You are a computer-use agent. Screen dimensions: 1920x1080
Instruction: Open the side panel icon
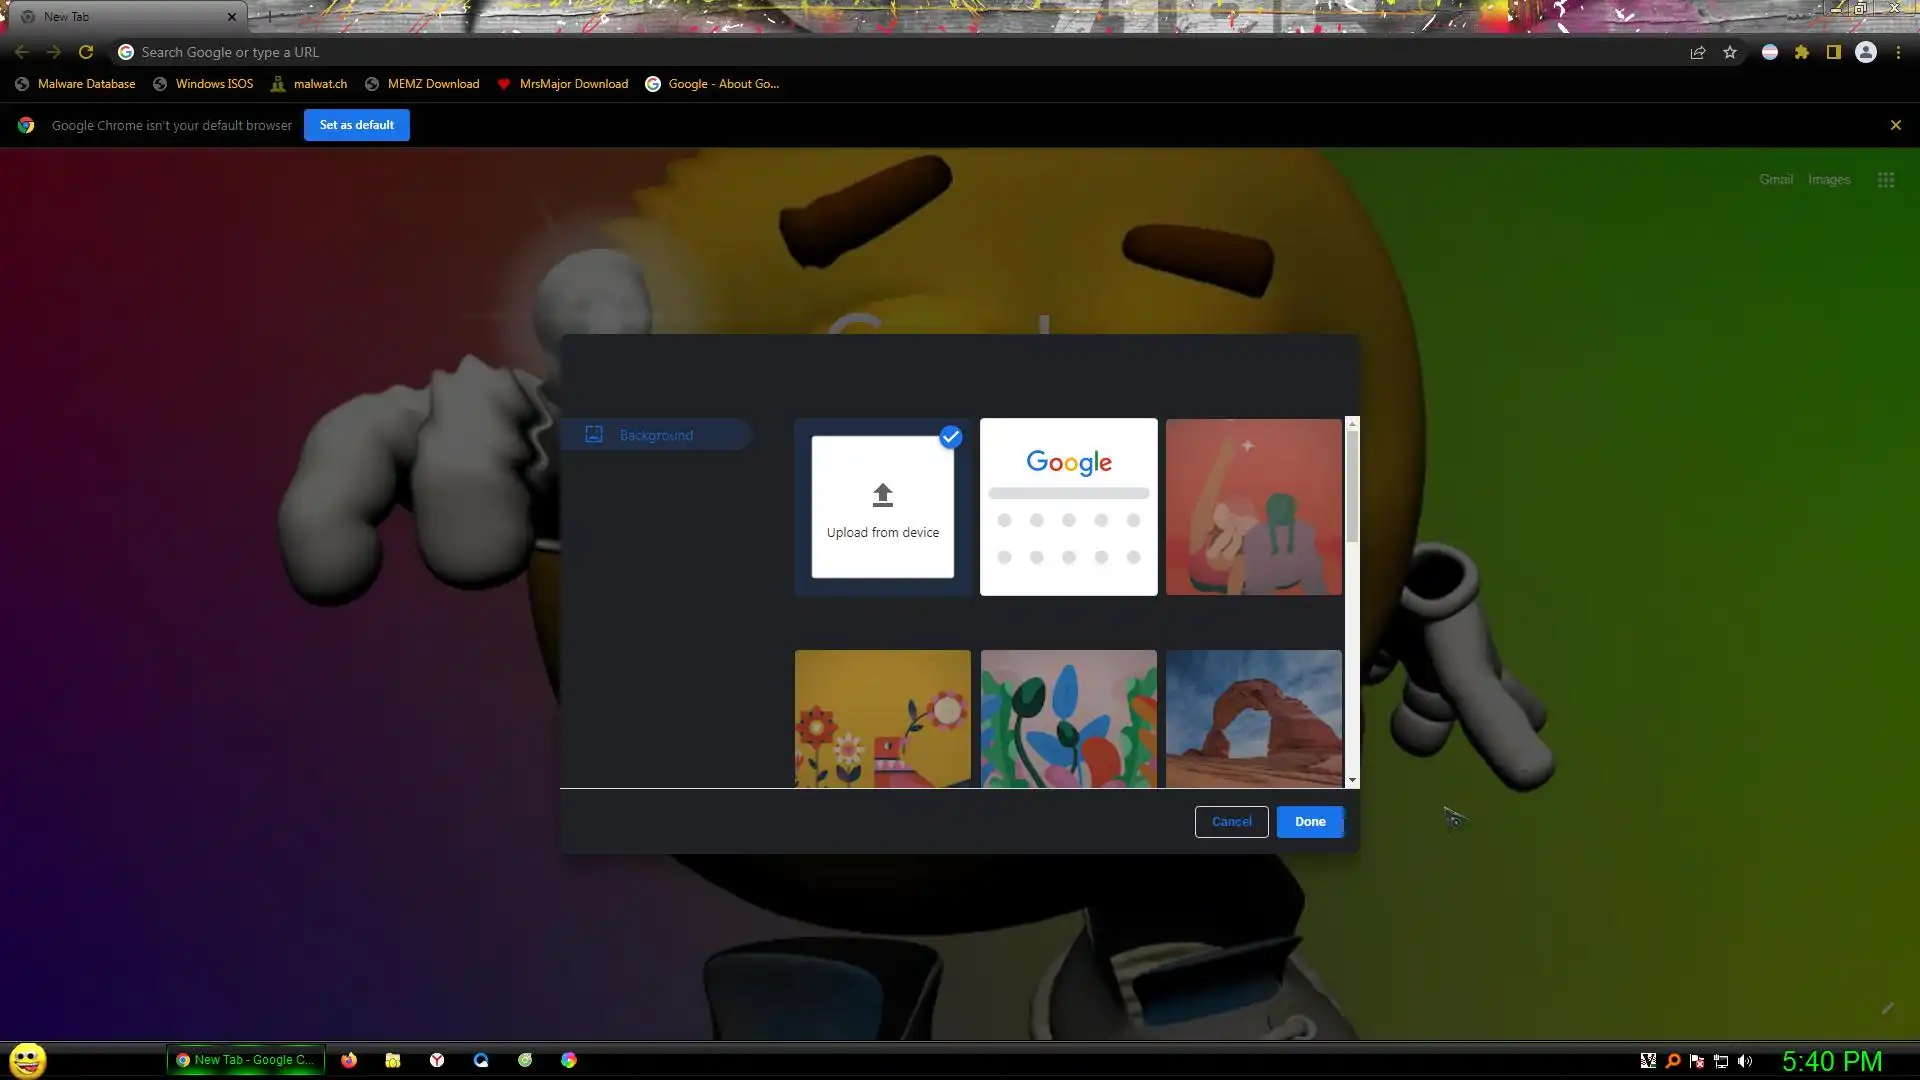coord(1833,52)
